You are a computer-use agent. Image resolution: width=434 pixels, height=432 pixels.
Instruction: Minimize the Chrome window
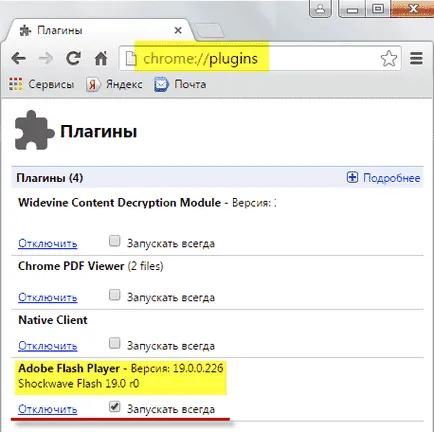click(x=352, y=8)
